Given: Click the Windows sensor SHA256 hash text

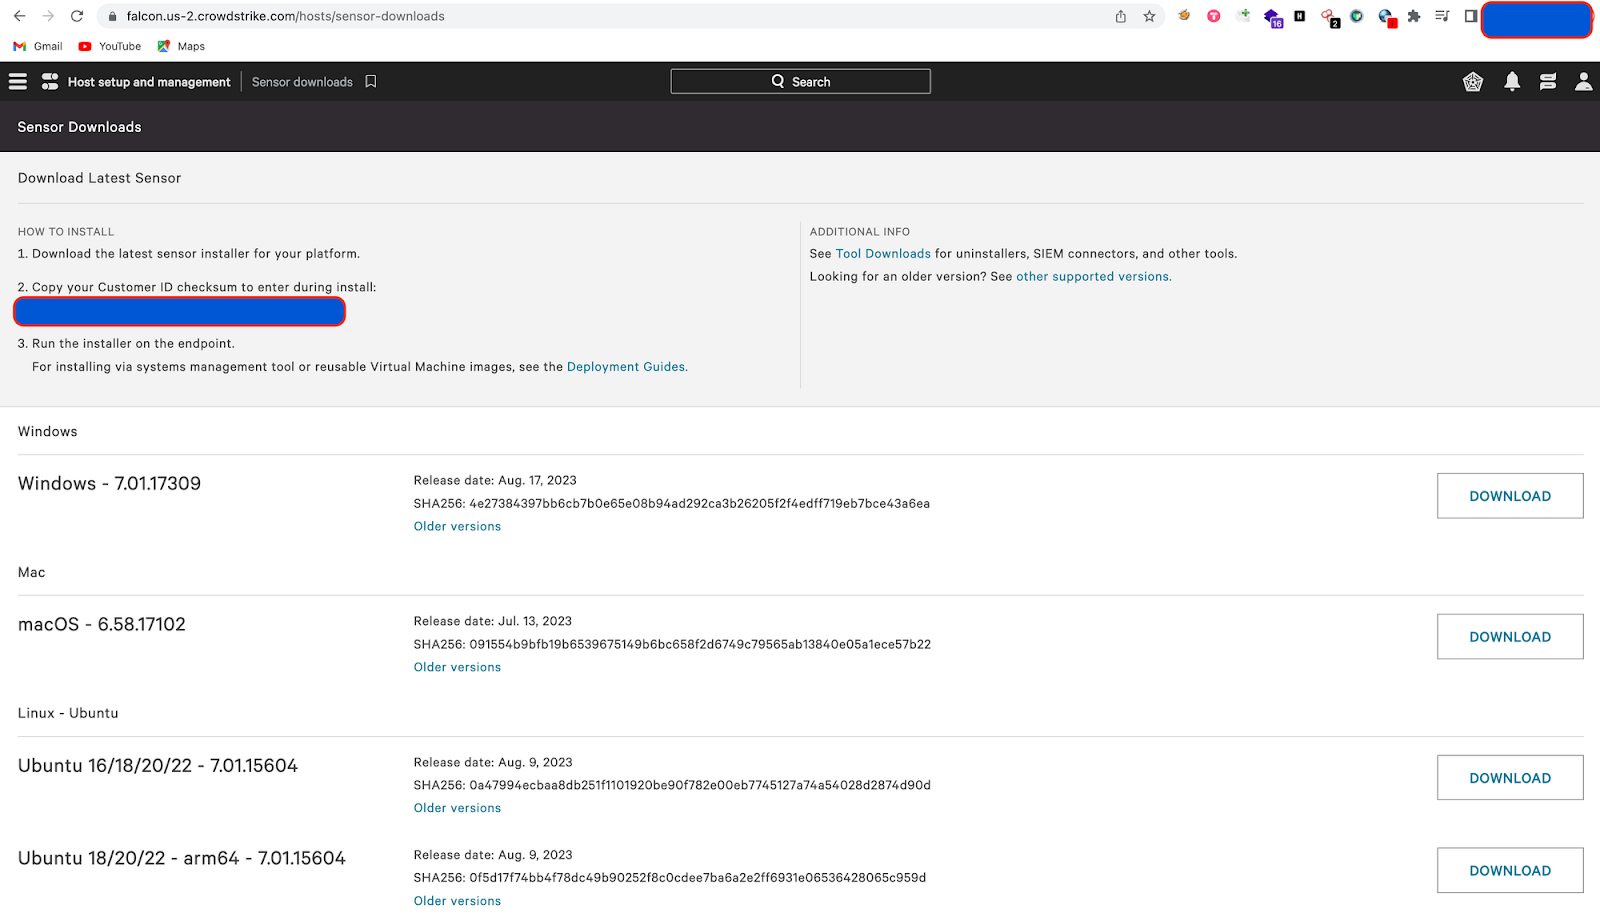Looking at the screenshot, I should (672, 504).
